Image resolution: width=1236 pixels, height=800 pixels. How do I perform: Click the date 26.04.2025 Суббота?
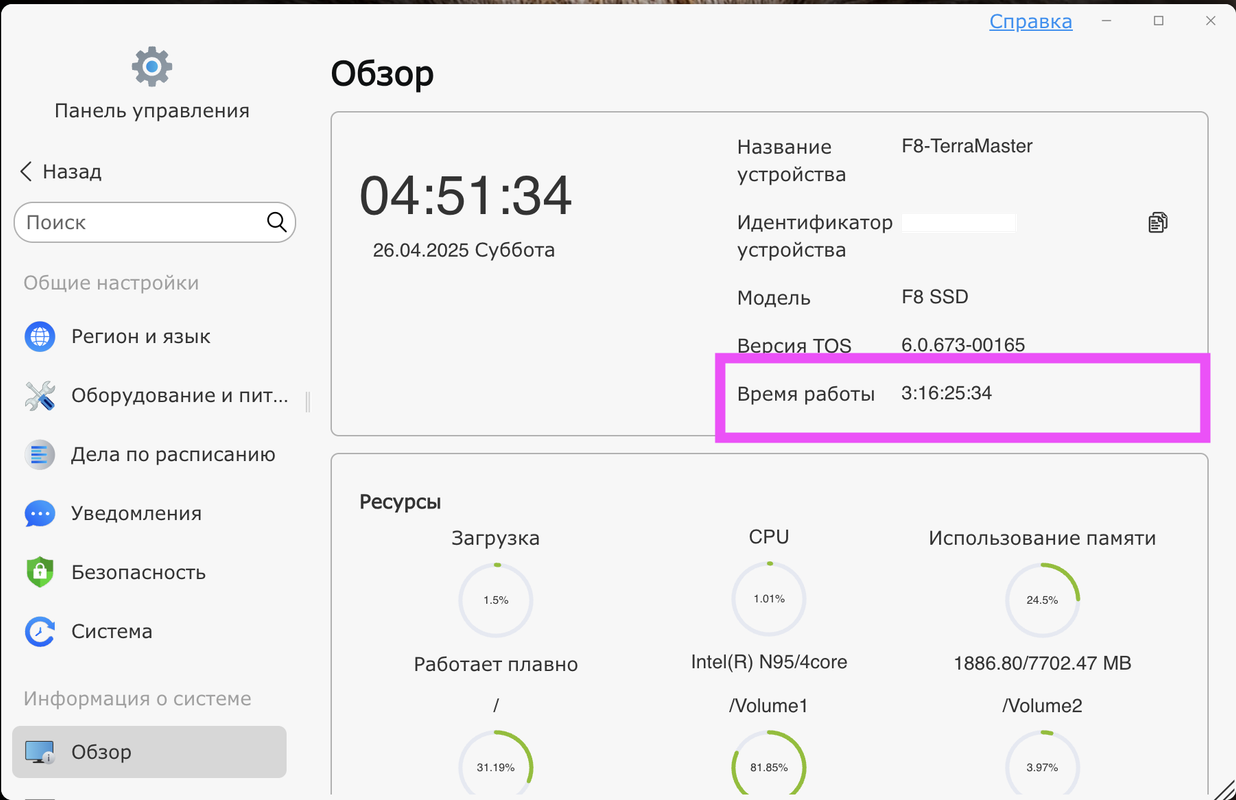464,250
